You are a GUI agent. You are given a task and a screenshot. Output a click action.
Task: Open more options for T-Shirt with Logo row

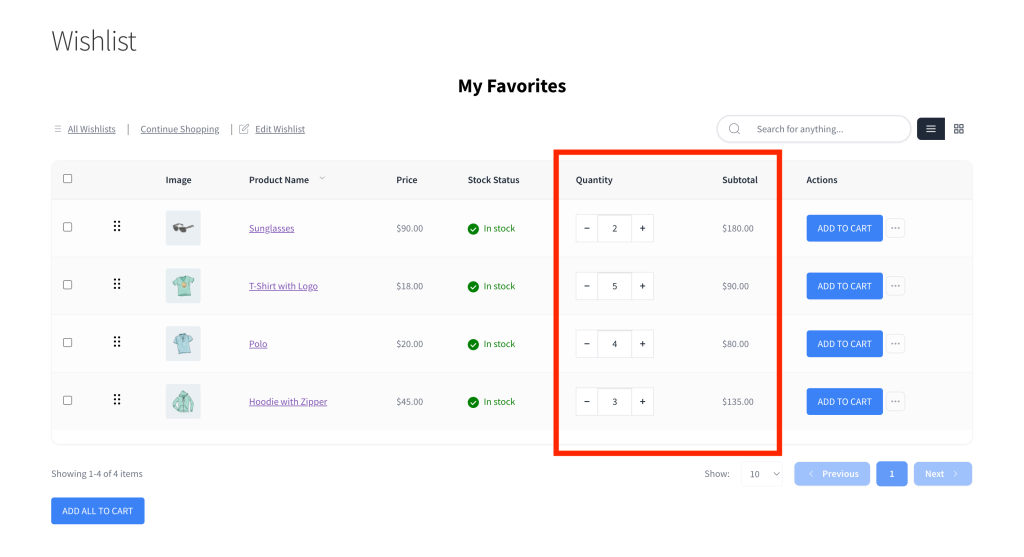(x=895, y=285)
